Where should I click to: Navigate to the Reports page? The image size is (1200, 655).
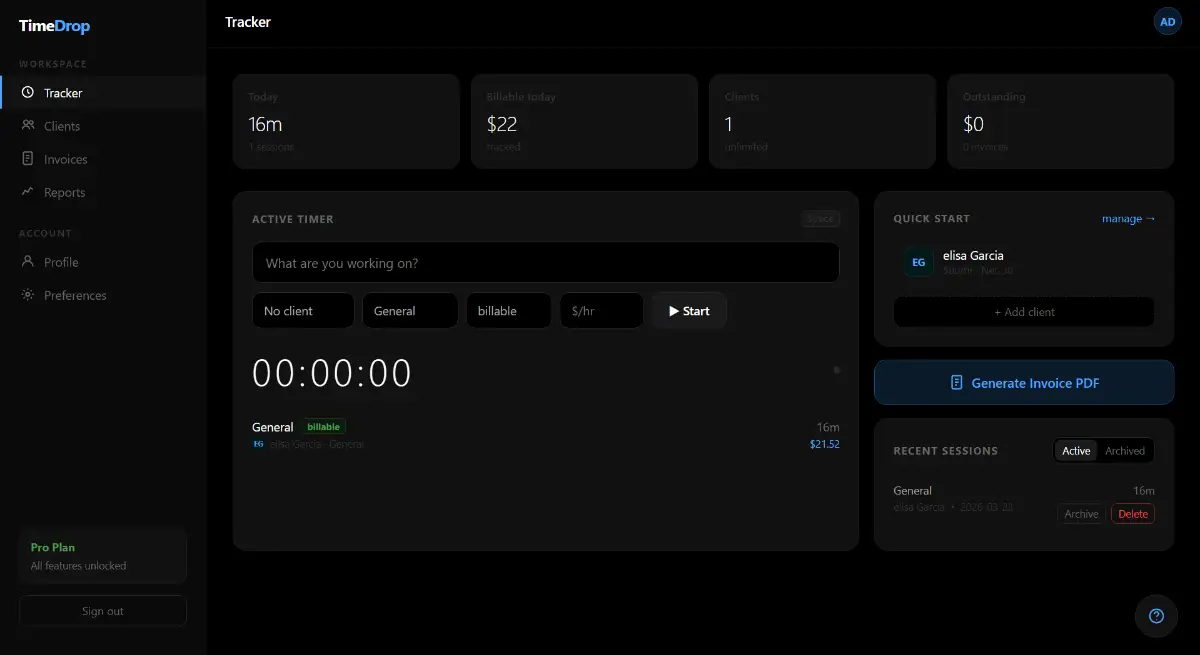point(103,192)
